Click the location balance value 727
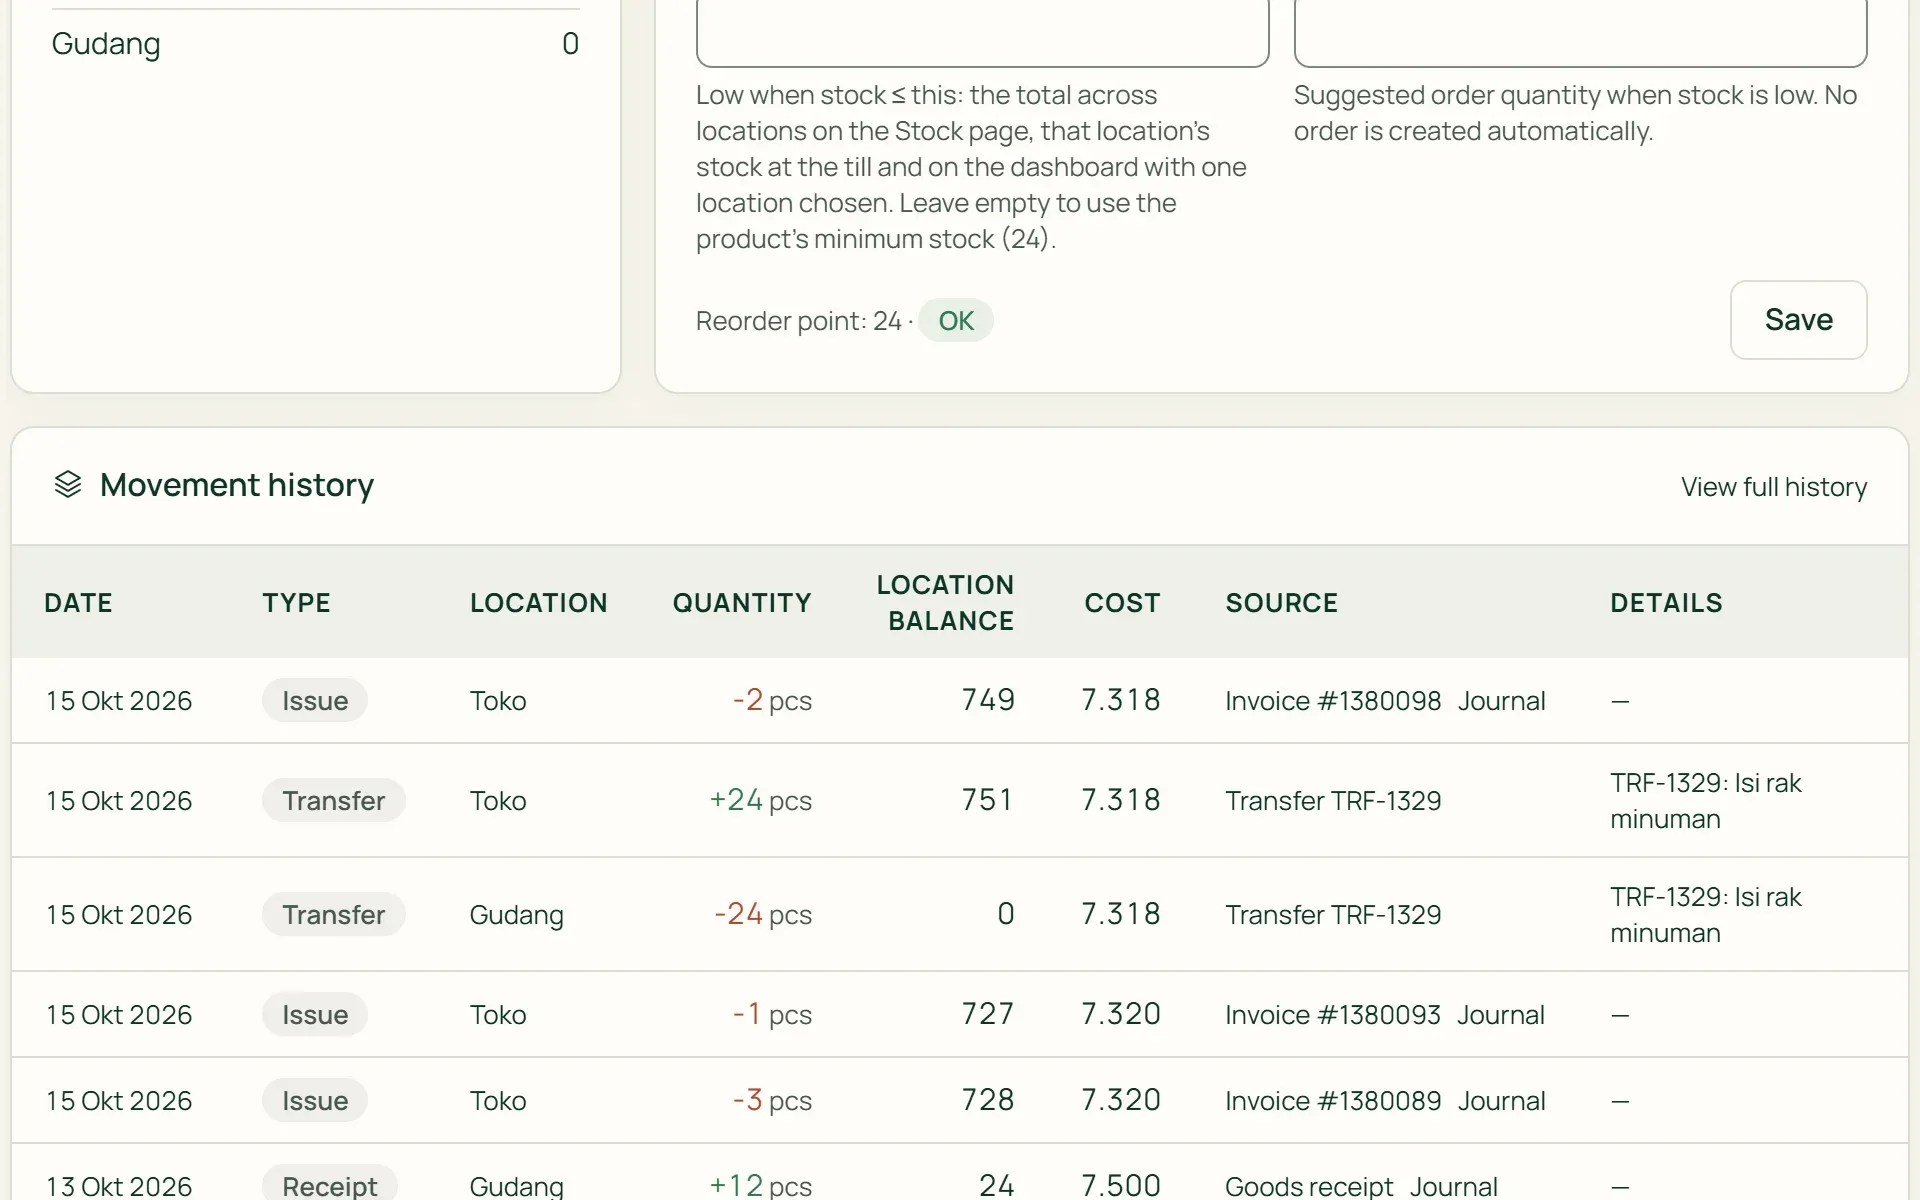Viewport: 1920px width, 1200px height. pos(988,1014)
